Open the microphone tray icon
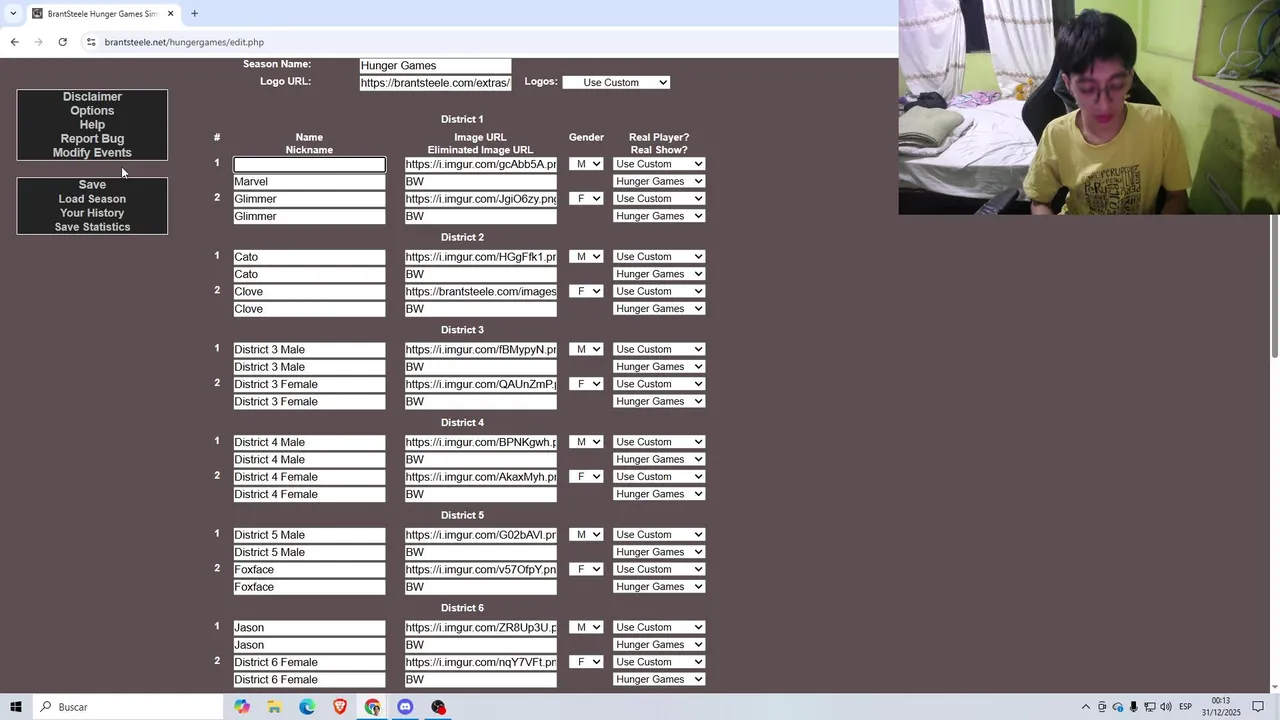This screenshot has width=1280, height=720. pyautogui.click(x=1134, y=707)
